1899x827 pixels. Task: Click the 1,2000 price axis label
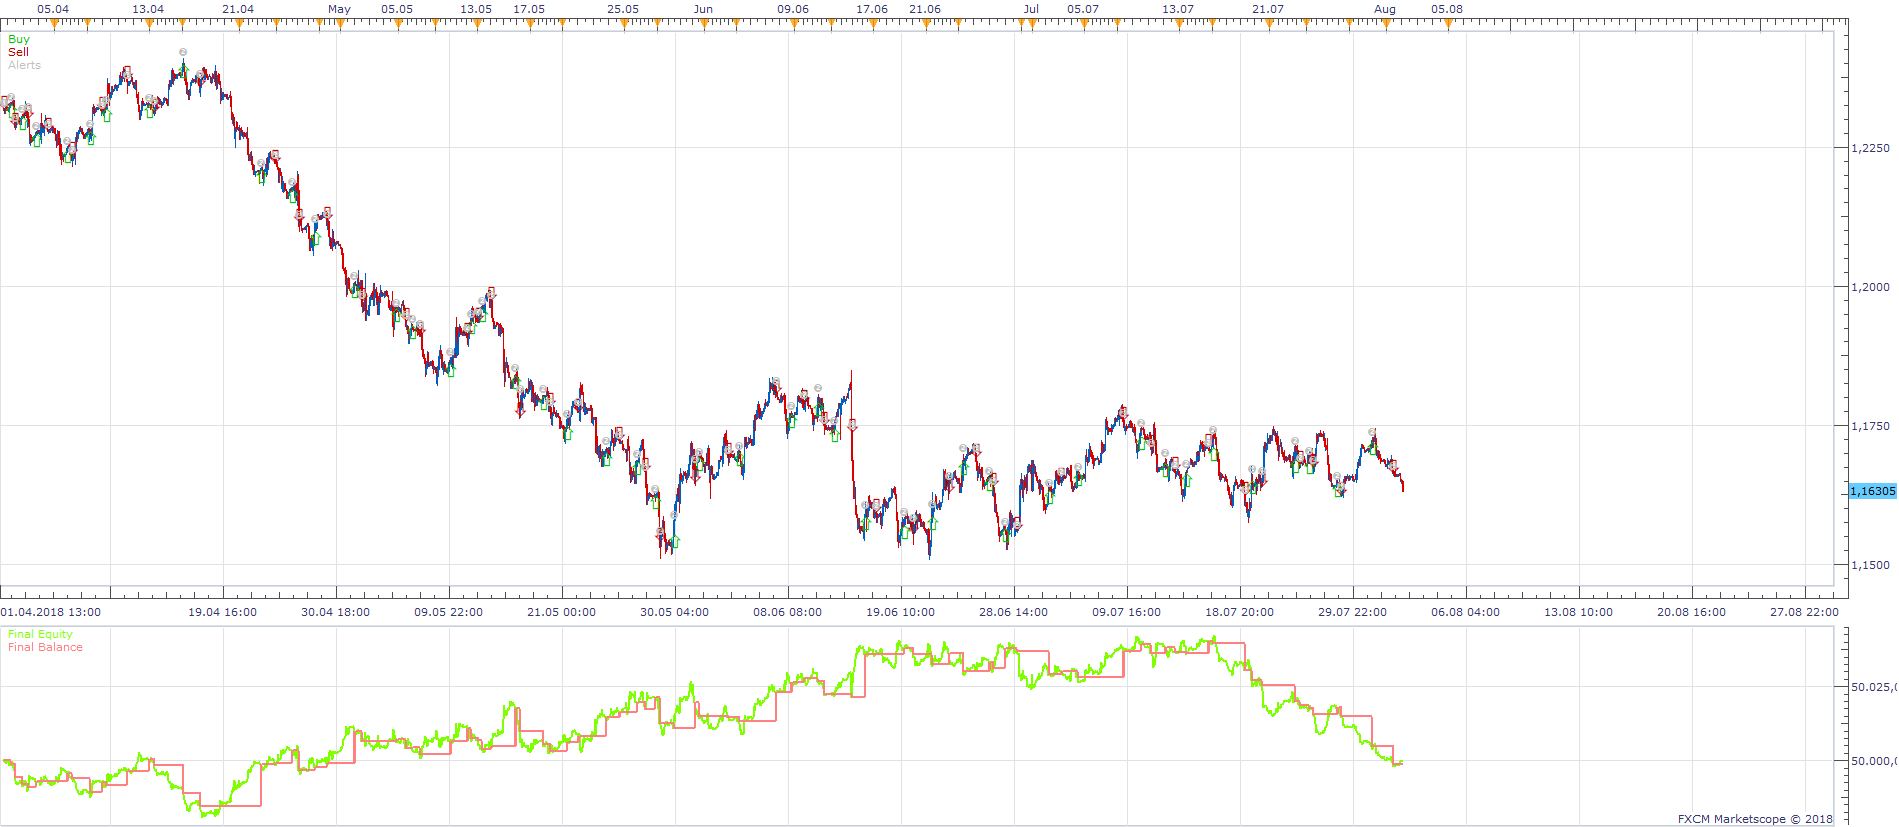(x=1870, y=287)
